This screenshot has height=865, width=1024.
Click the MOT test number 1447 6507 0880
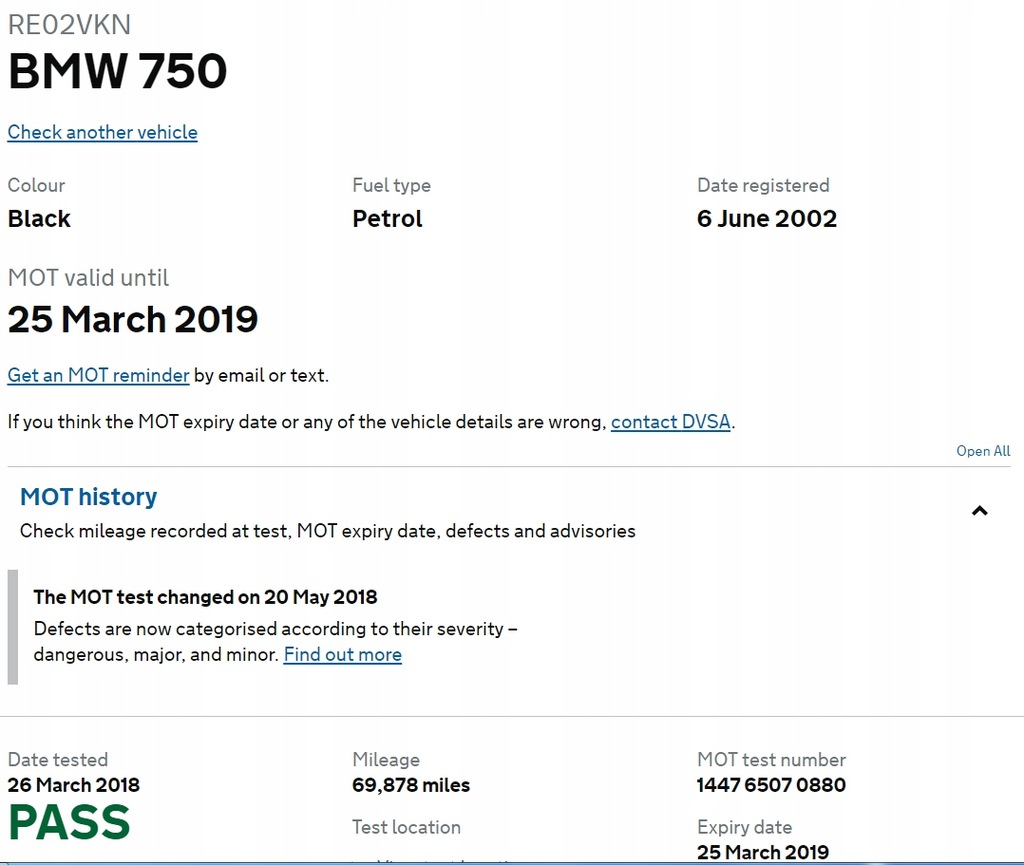[x=771, y=785]
